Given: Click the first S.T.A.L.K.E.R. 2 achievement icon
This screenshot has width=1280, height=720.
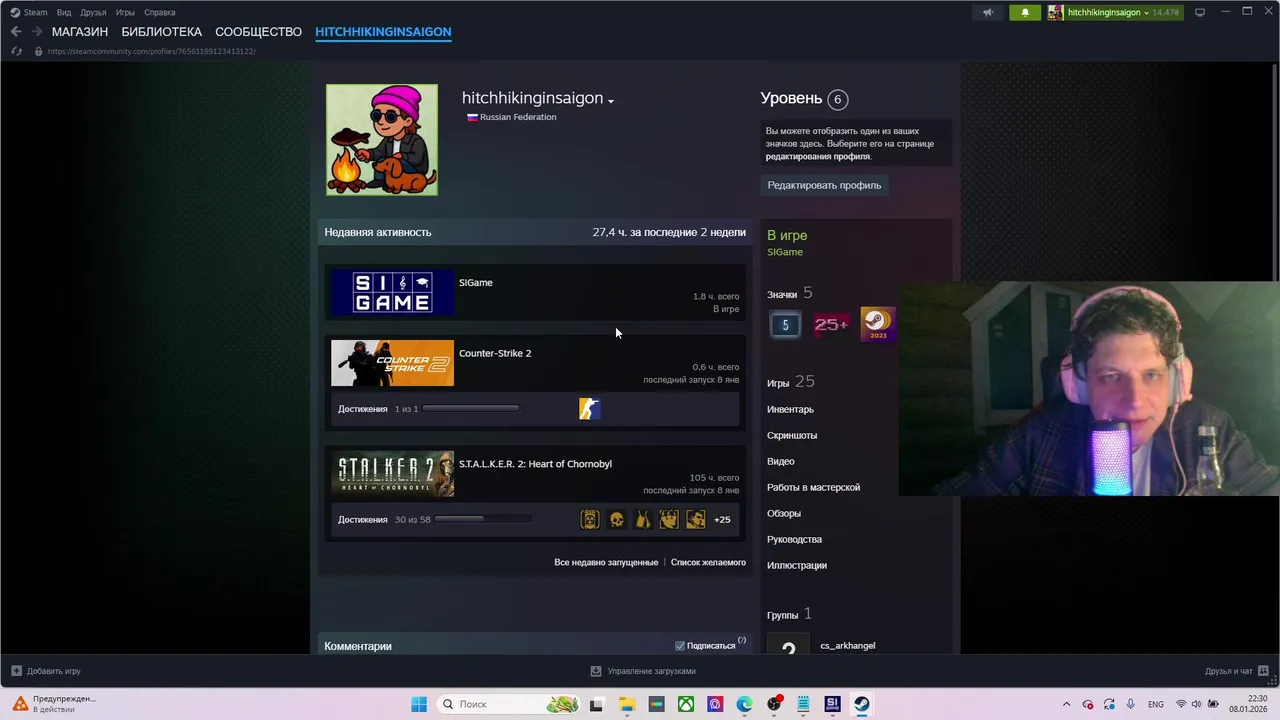Looking at the screenshot, I should (x=590, y=519).
